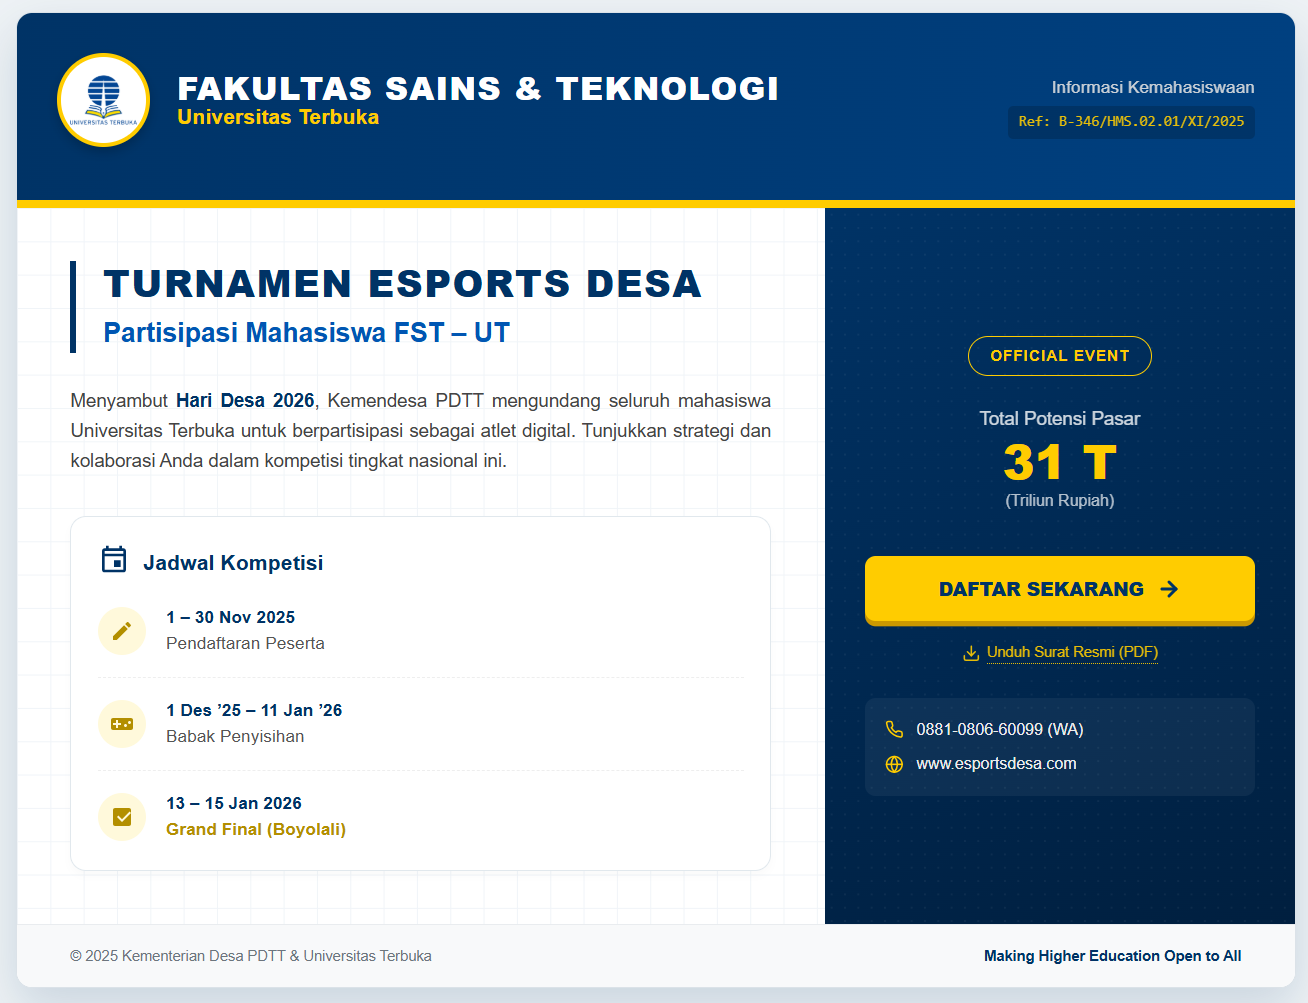Click the pencil icon for Pendaftaran Peserta
Screen dimensions: 1308x1003
pyautogui.click(x=122, y=631)
